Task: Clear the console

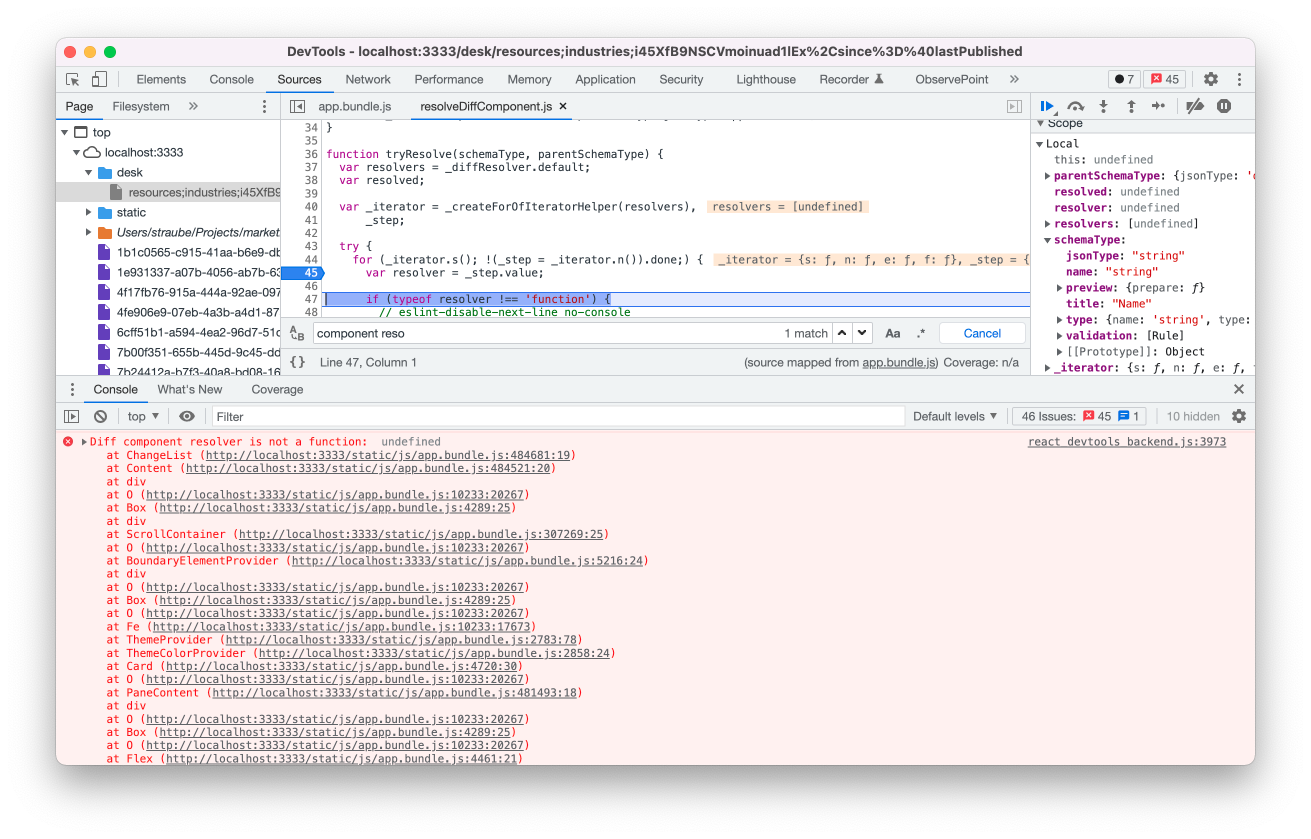Action: 100,416
